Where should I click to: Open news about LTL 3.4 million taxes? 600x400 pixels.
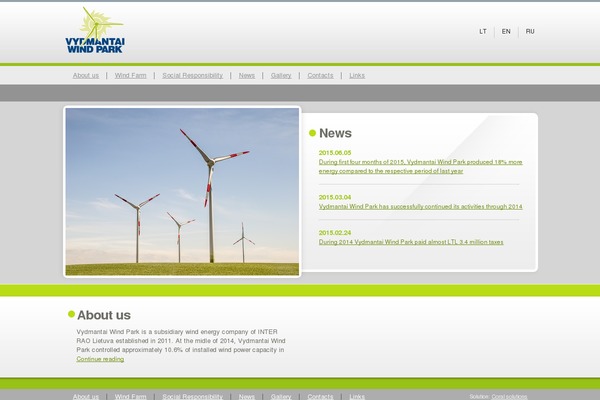pos(411,241)
